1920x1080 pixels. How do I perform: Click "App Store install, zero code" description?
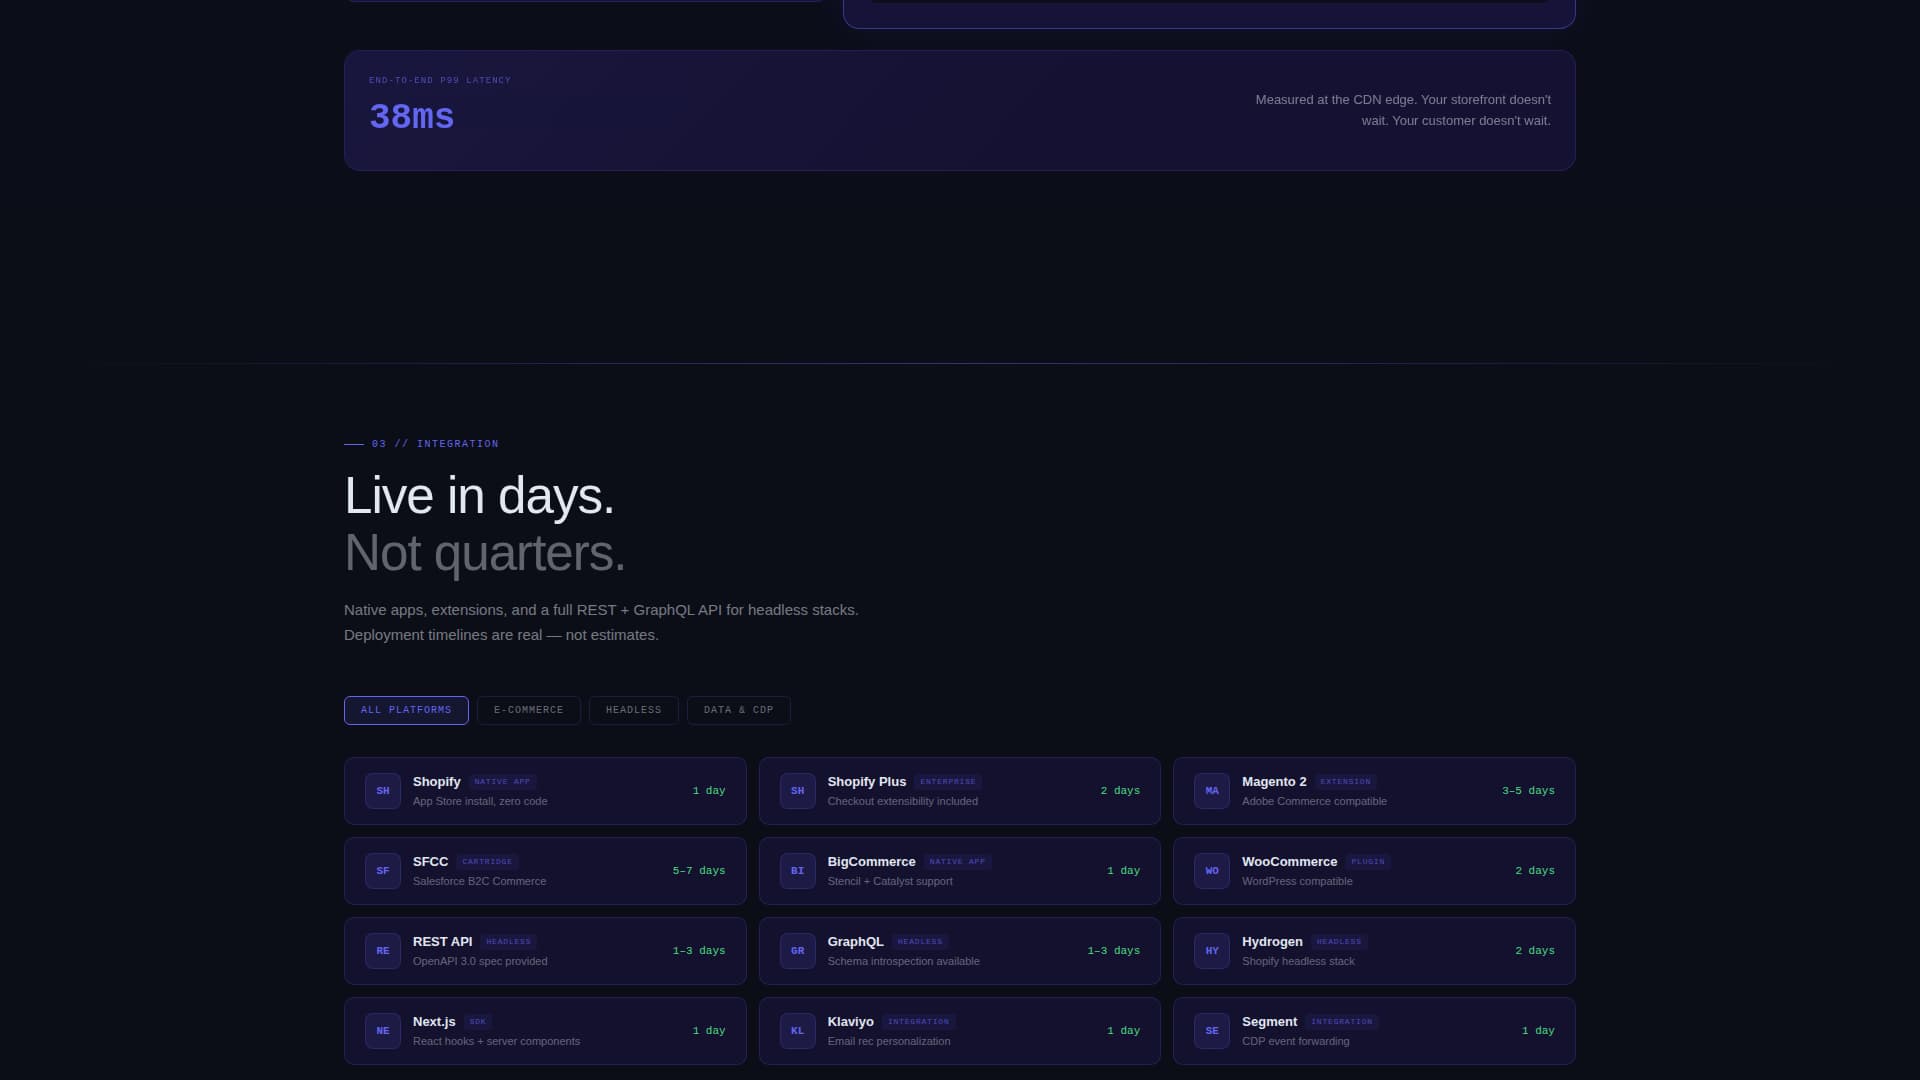pyautogui.click(x=480, y=802)
